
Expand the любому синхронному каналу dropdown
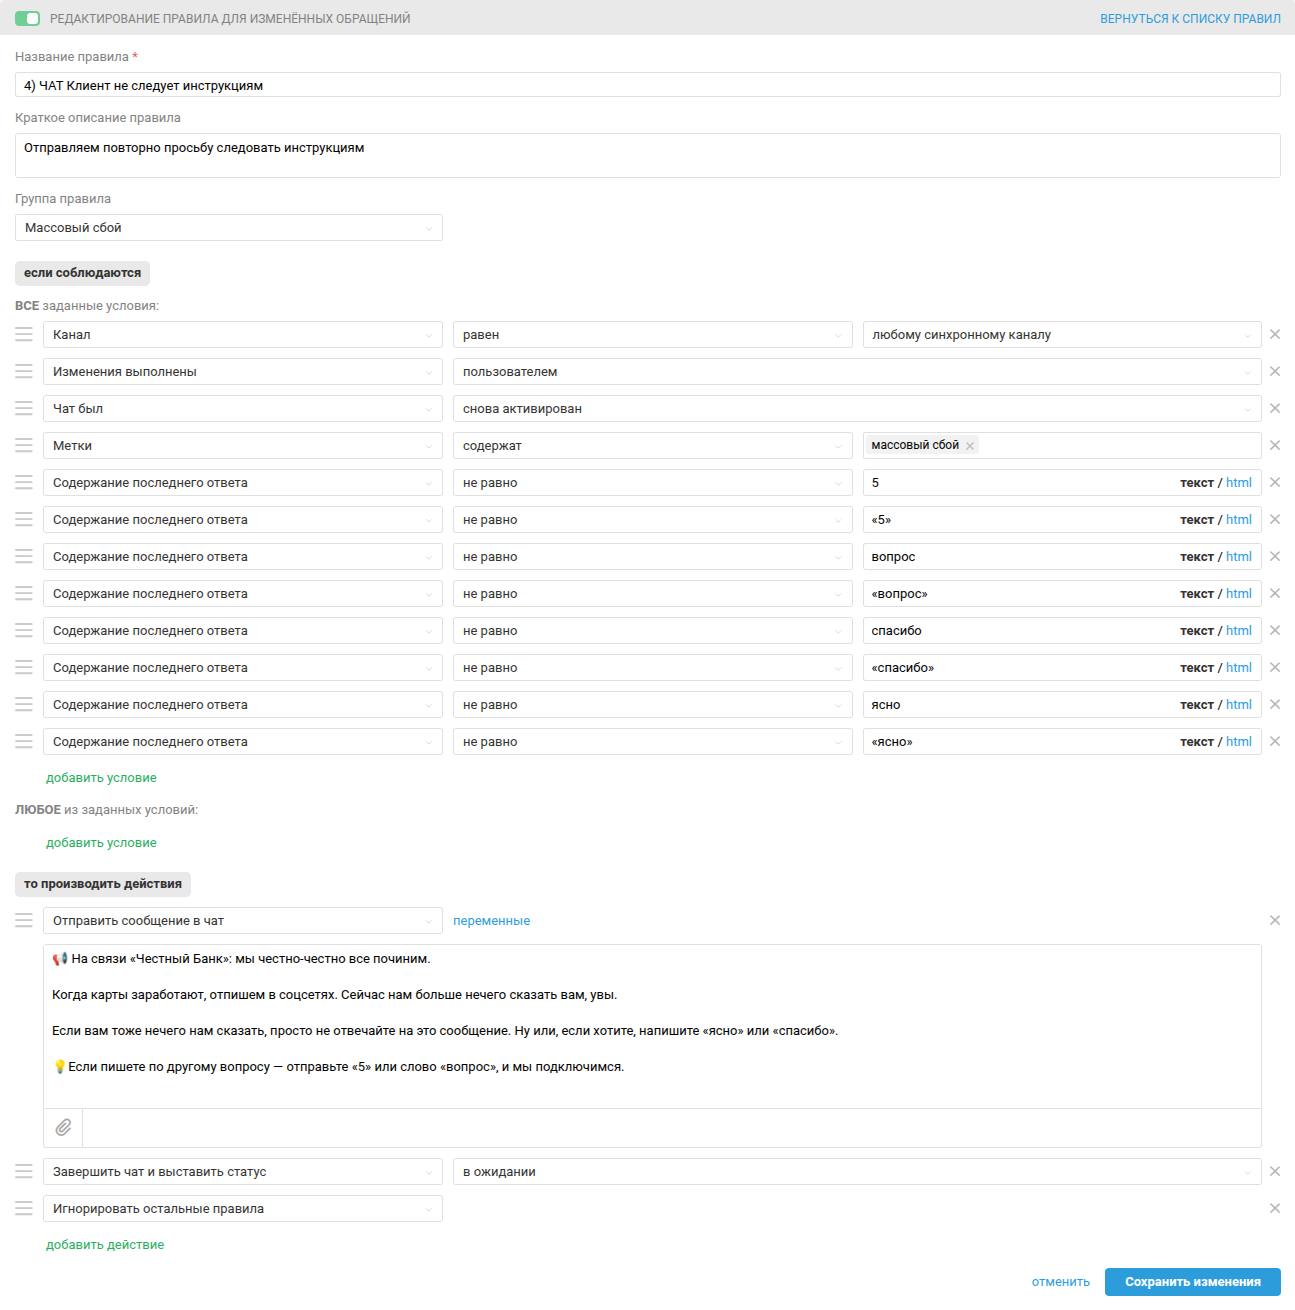click(x=1061, y=335)
